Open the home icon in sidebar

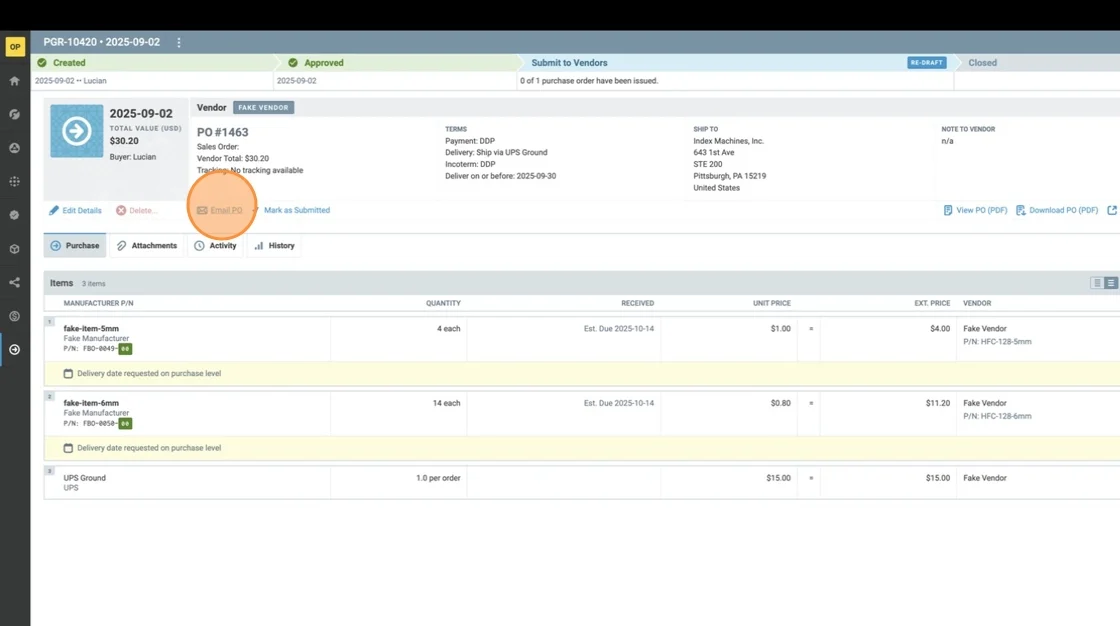pos(15,81)
